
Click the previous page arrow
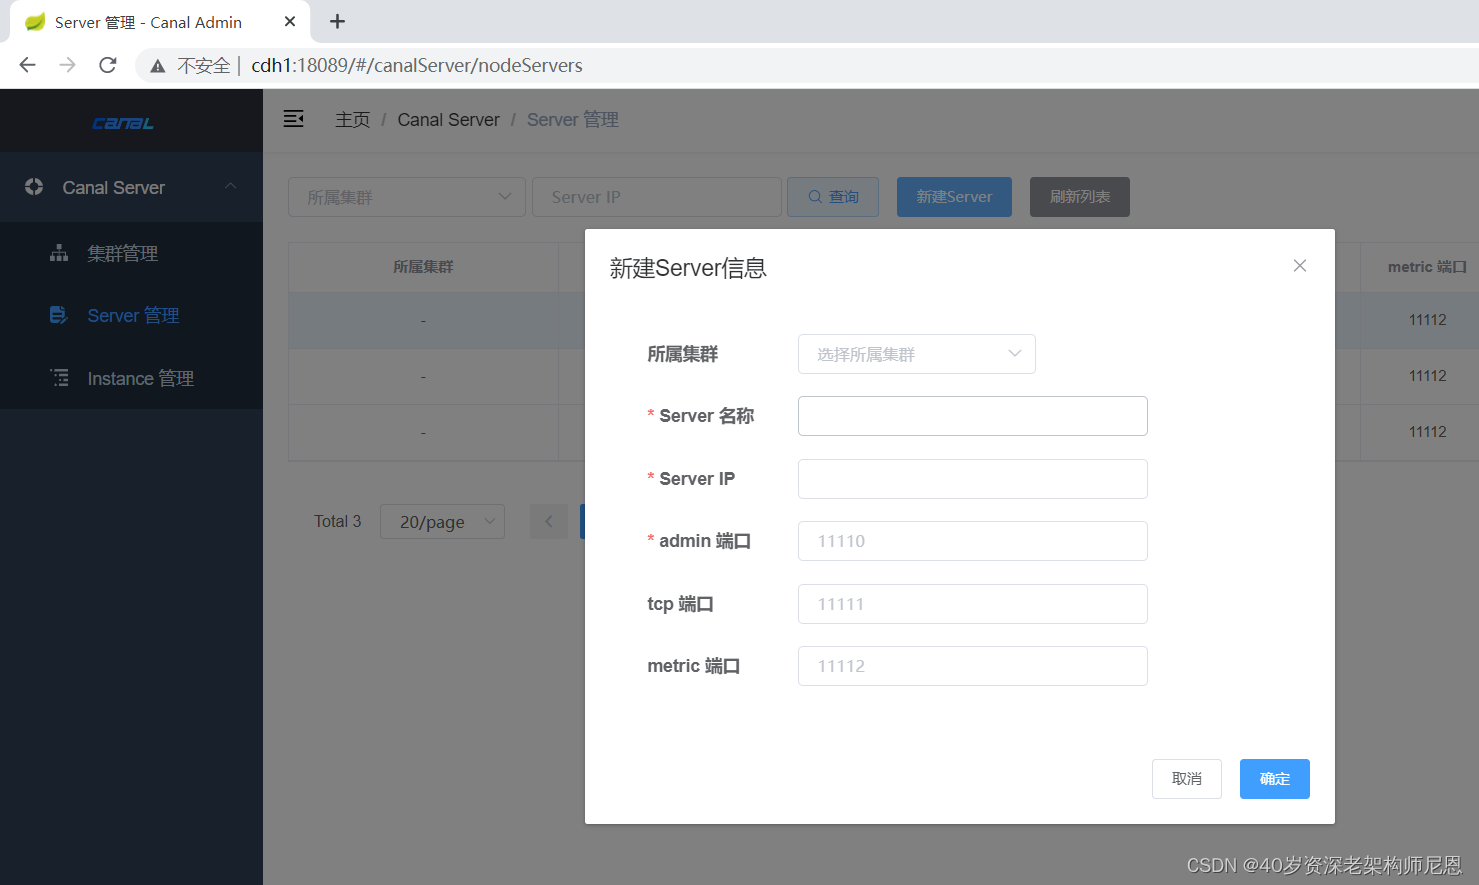[548, 521]
